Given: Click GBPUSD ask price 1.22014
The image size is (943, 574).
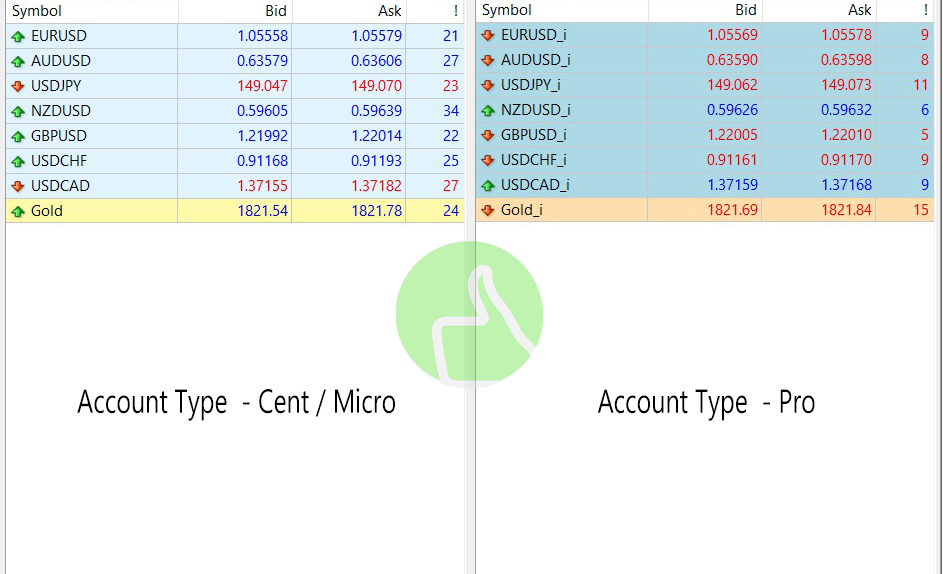Looking at the screenshot, I should 376,136.
